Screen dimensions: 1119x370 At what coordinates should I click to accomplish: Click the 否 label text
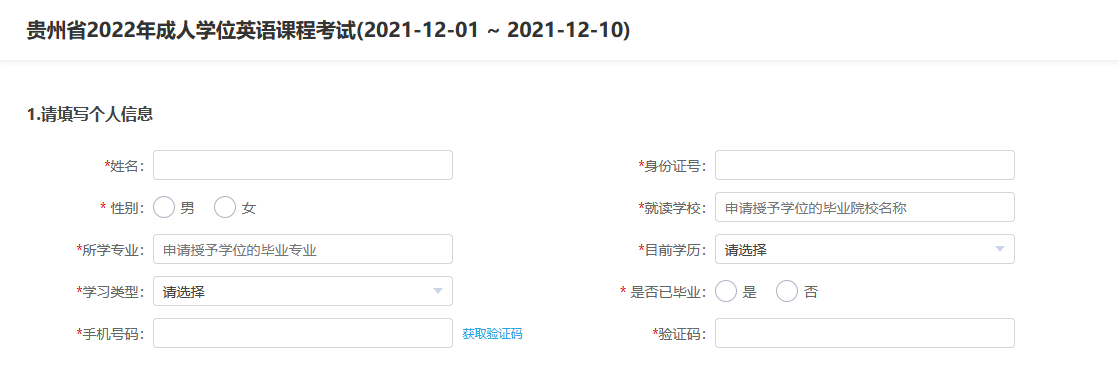pos(811,292)
